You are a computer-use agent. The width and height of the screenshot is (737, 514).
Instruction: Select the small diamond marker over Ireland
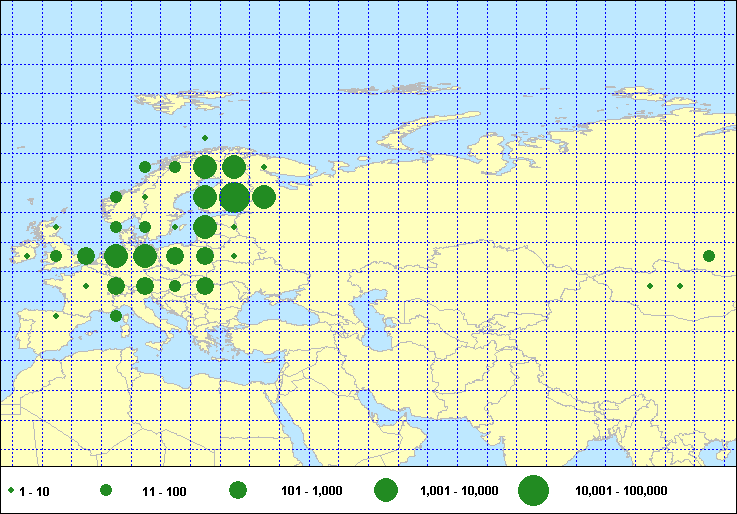(27, 256)
